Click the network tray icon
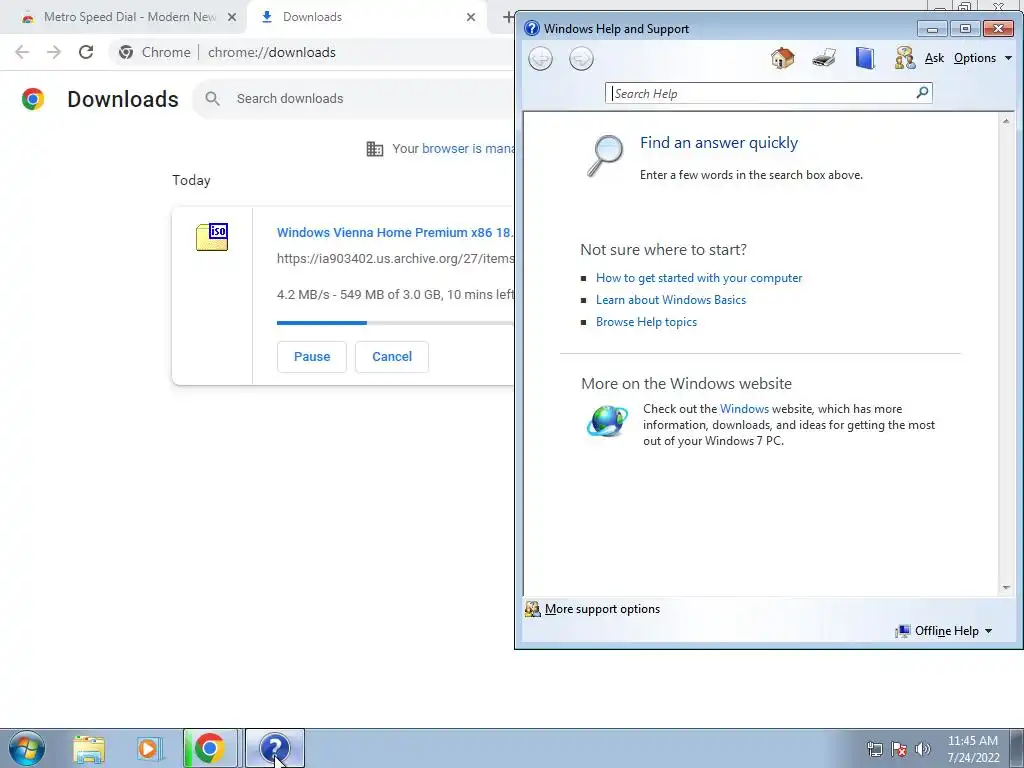The height and width of the screenshot is (768, 1024). (874, 749)
